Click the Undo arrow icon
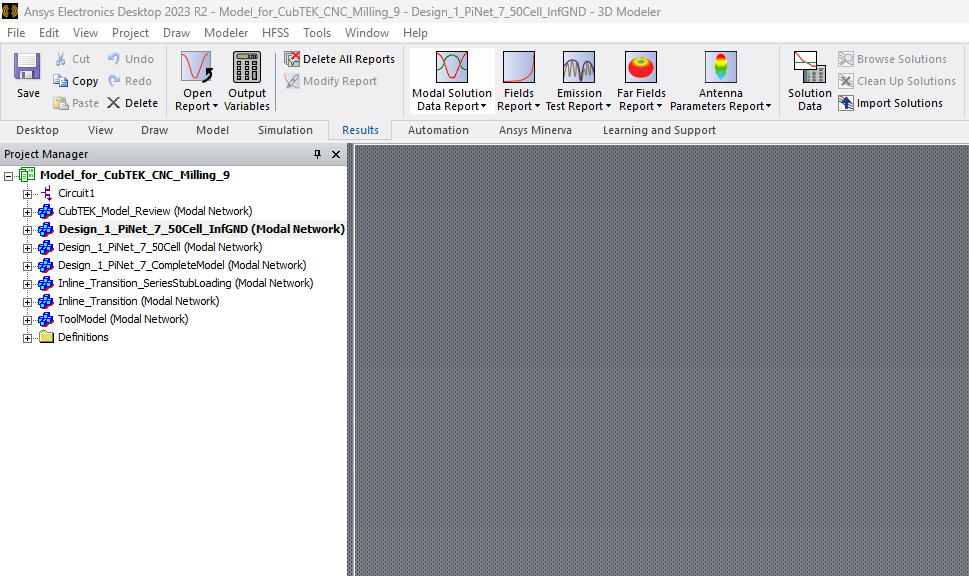 [x=114, y=59]
